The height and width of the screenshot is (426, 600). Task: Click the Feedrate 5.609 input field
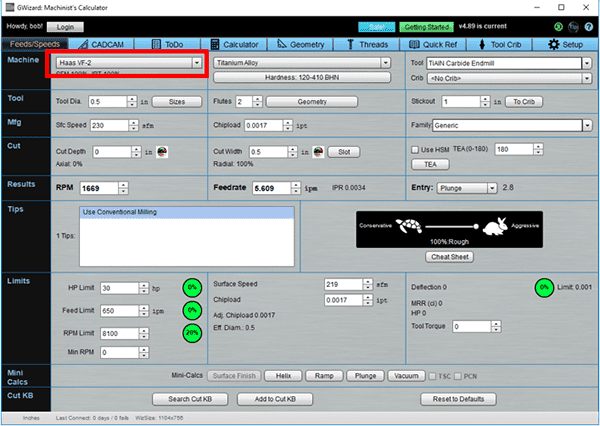pos(272,188)
